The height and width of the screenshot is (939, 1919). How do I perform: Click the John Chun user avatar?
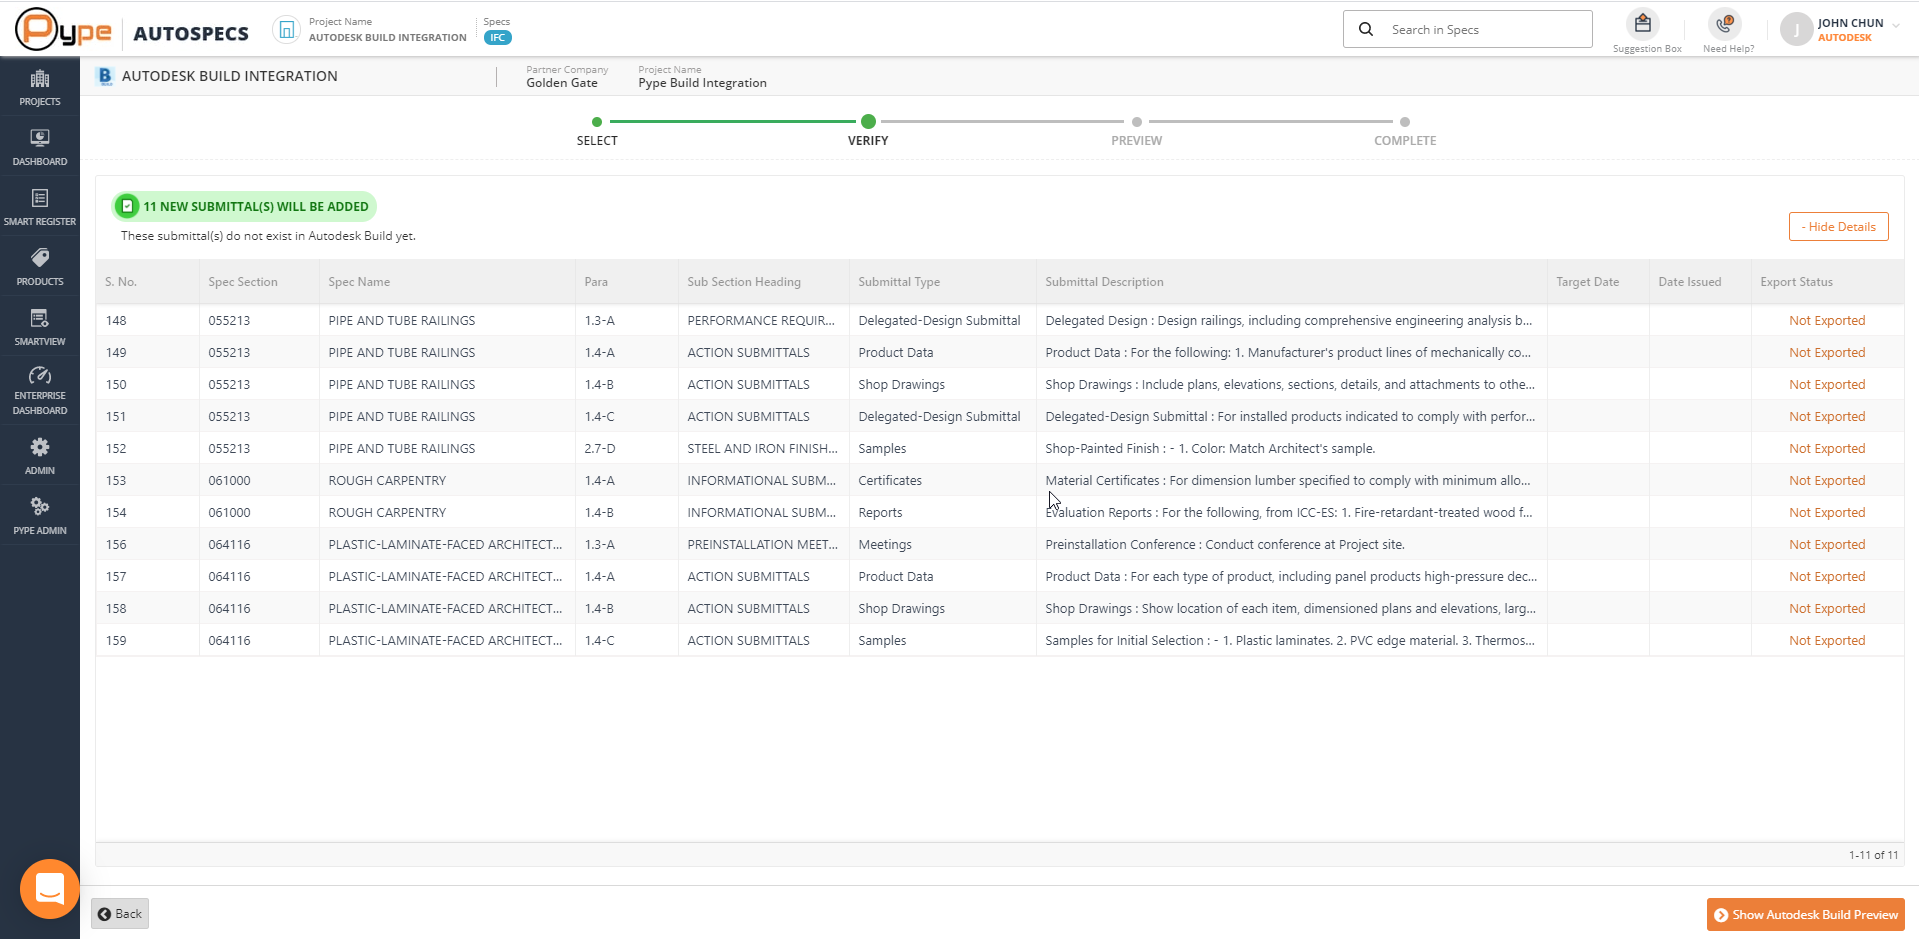pyautogui.click(x=1797, y=29)
